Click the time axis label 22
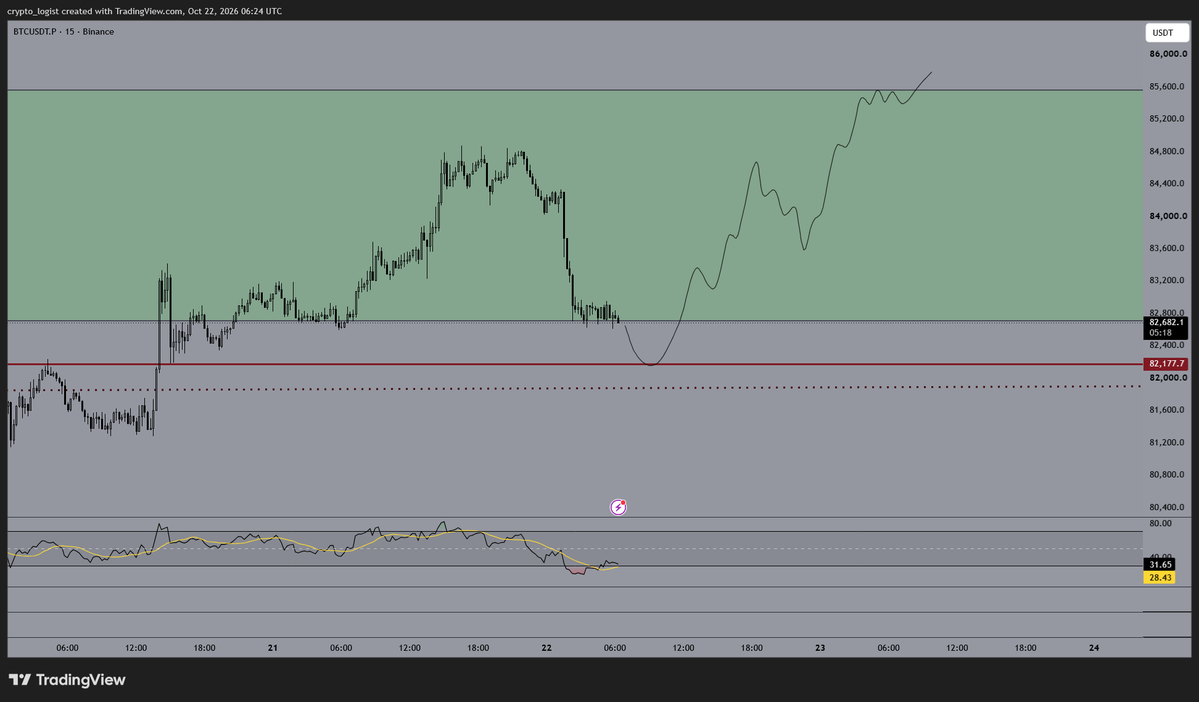1199x702 pixels. coord(546,648)
